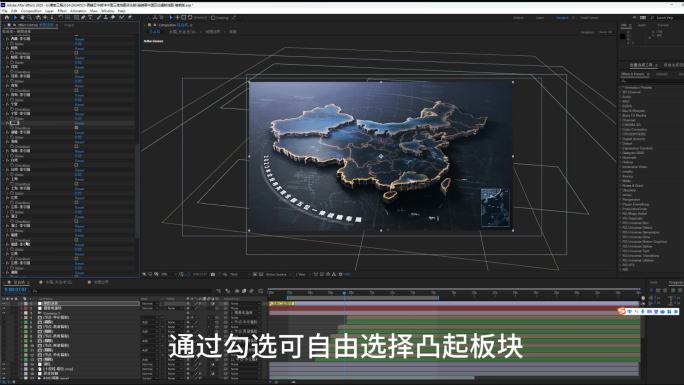Select the Selection arrow tool

[14, 17]
